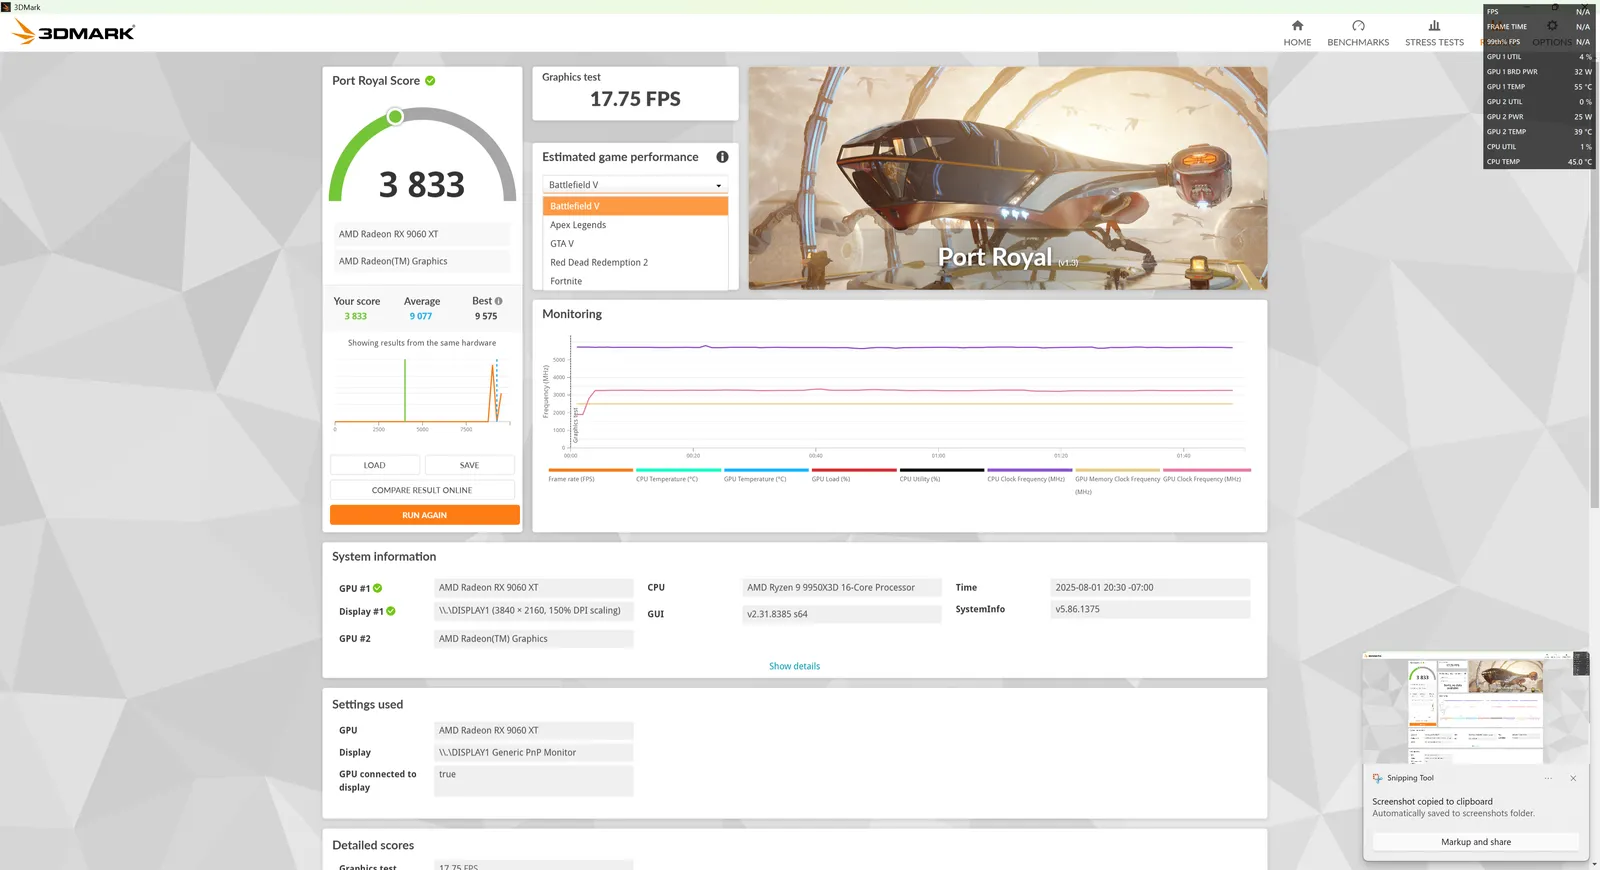
Task: Open the Benchmarks section
Action: 1357,33
